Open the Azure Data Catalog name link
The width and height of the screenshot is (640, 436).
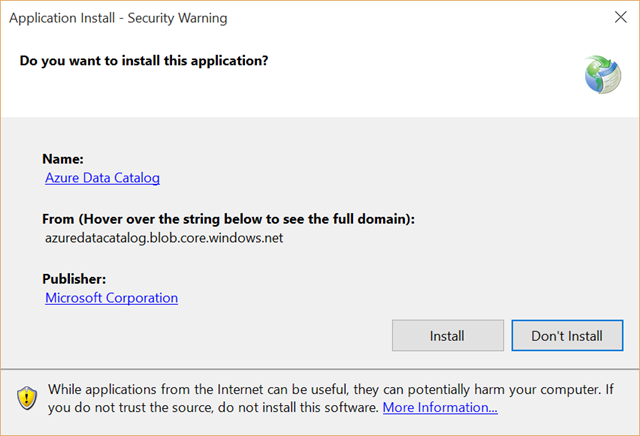pos(102,178)
